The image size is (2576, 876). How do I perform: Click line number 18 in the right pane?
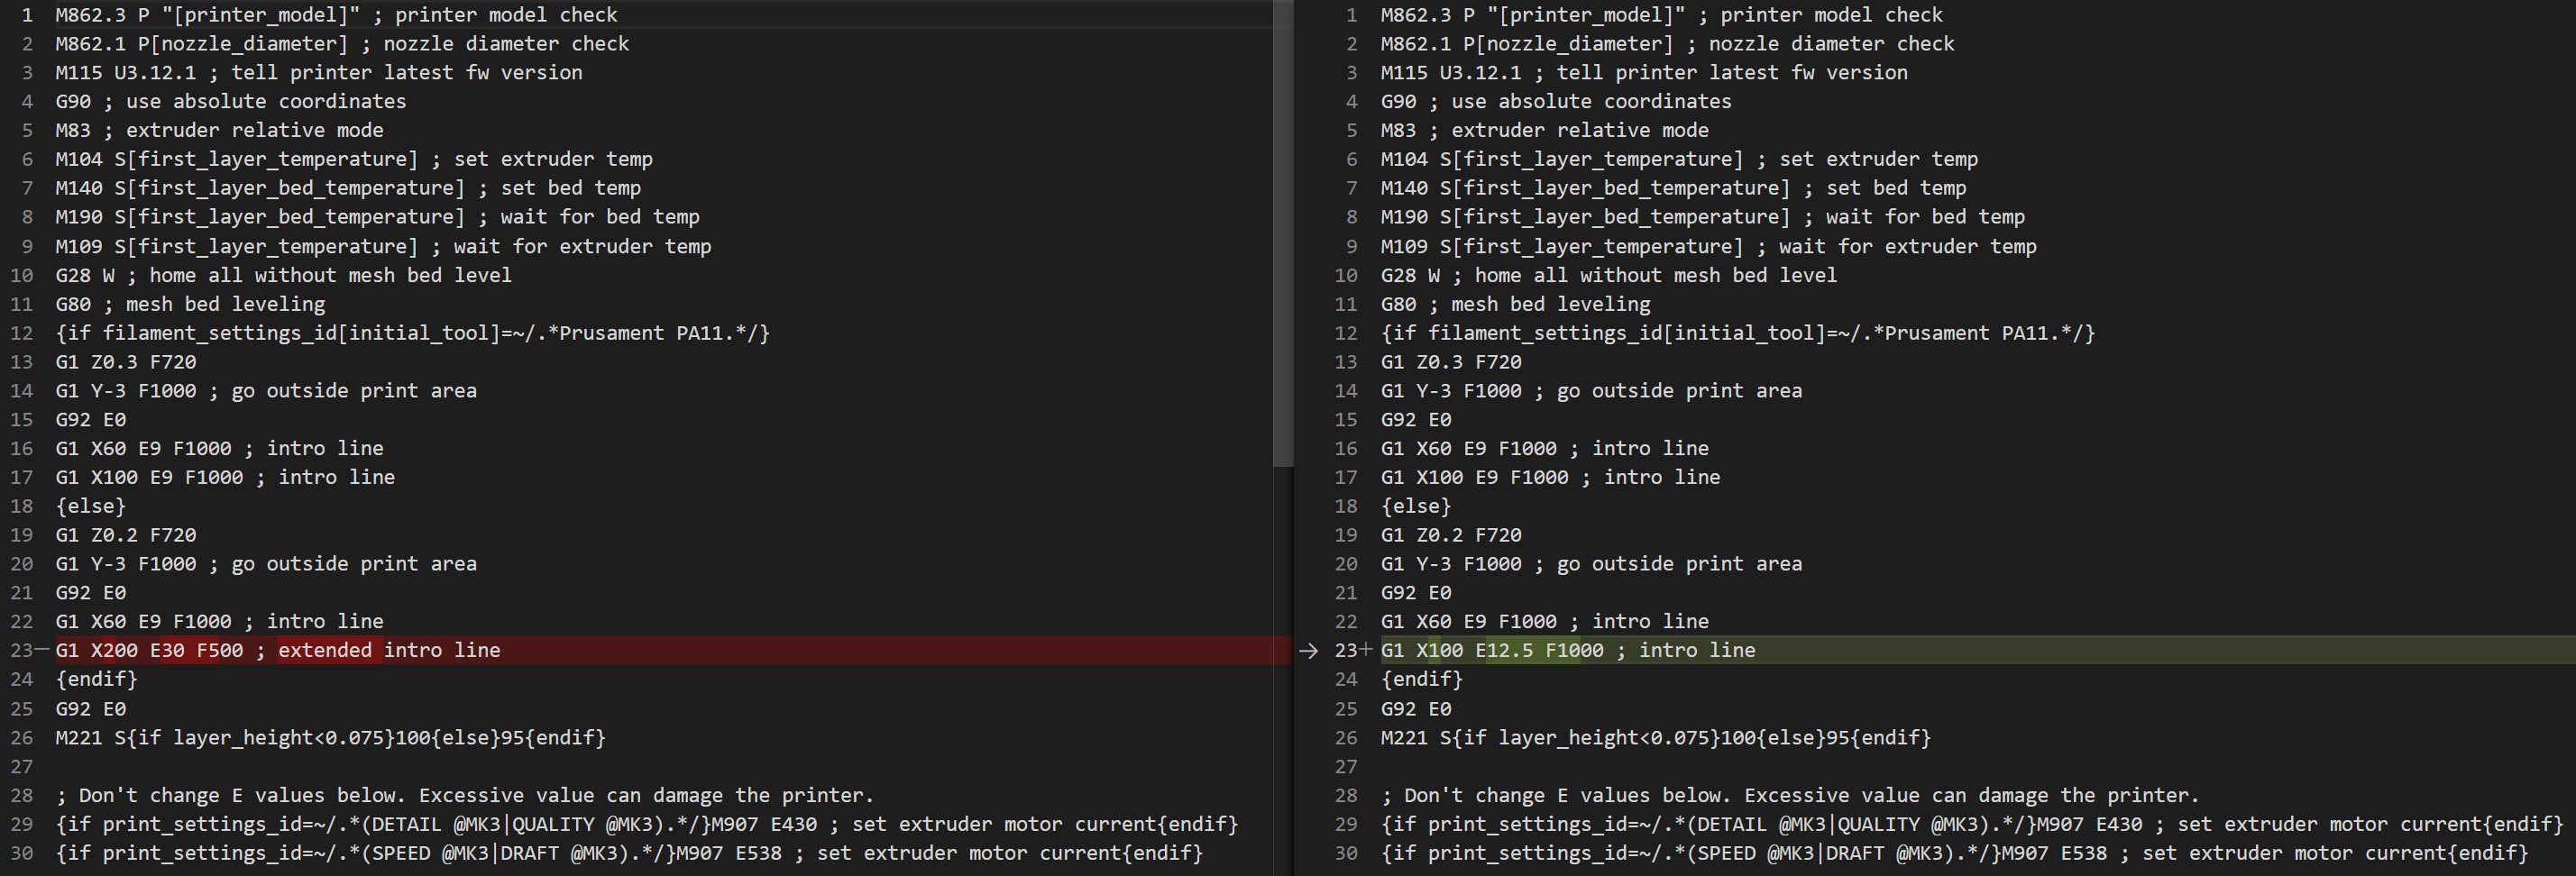(1346, 506)
